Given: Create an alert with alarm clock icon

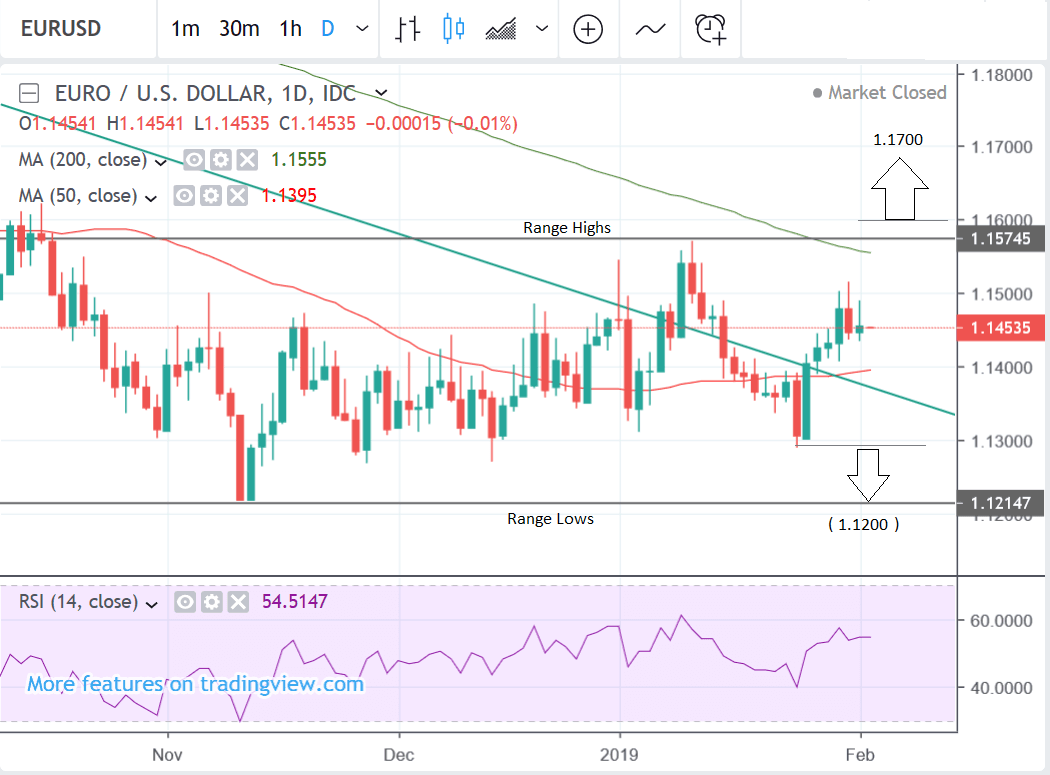Looking at the screenshot, I should [x=710, y=29].
